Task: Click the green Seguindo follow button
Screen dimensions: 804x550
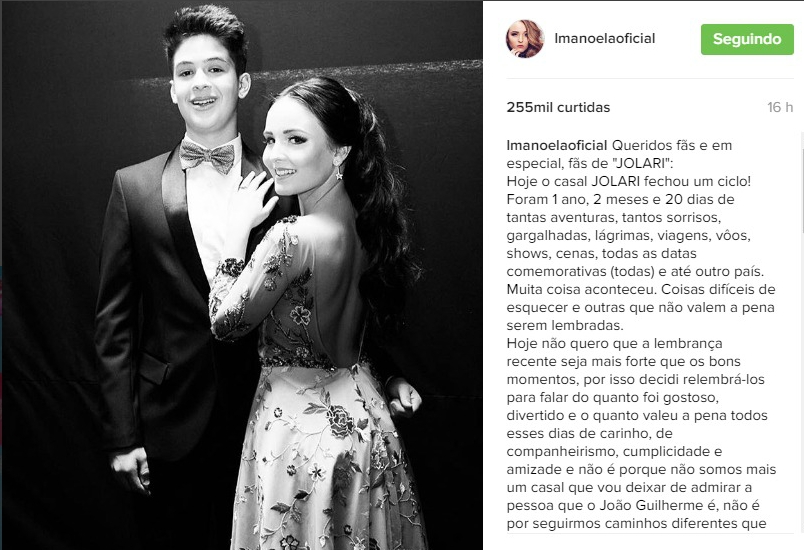Action: pyautogui.click(x=747, y=39)
